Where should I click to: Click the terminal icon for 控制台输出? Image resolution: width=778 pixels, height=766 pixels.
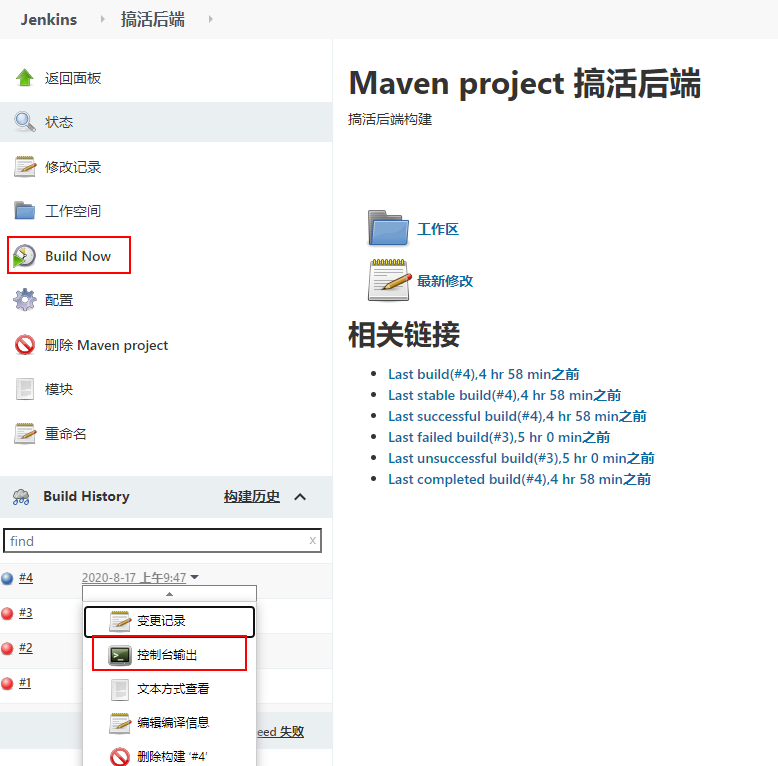click(120, 655)
